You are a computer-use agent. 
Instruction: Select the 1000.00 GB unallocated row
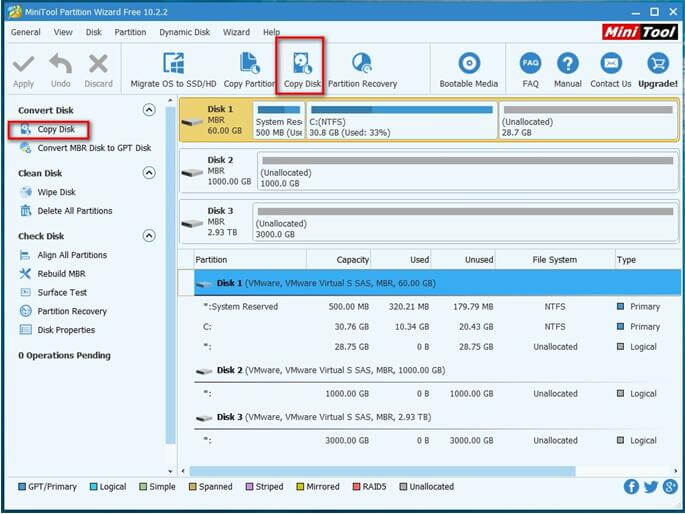click(x=437, y=393)
